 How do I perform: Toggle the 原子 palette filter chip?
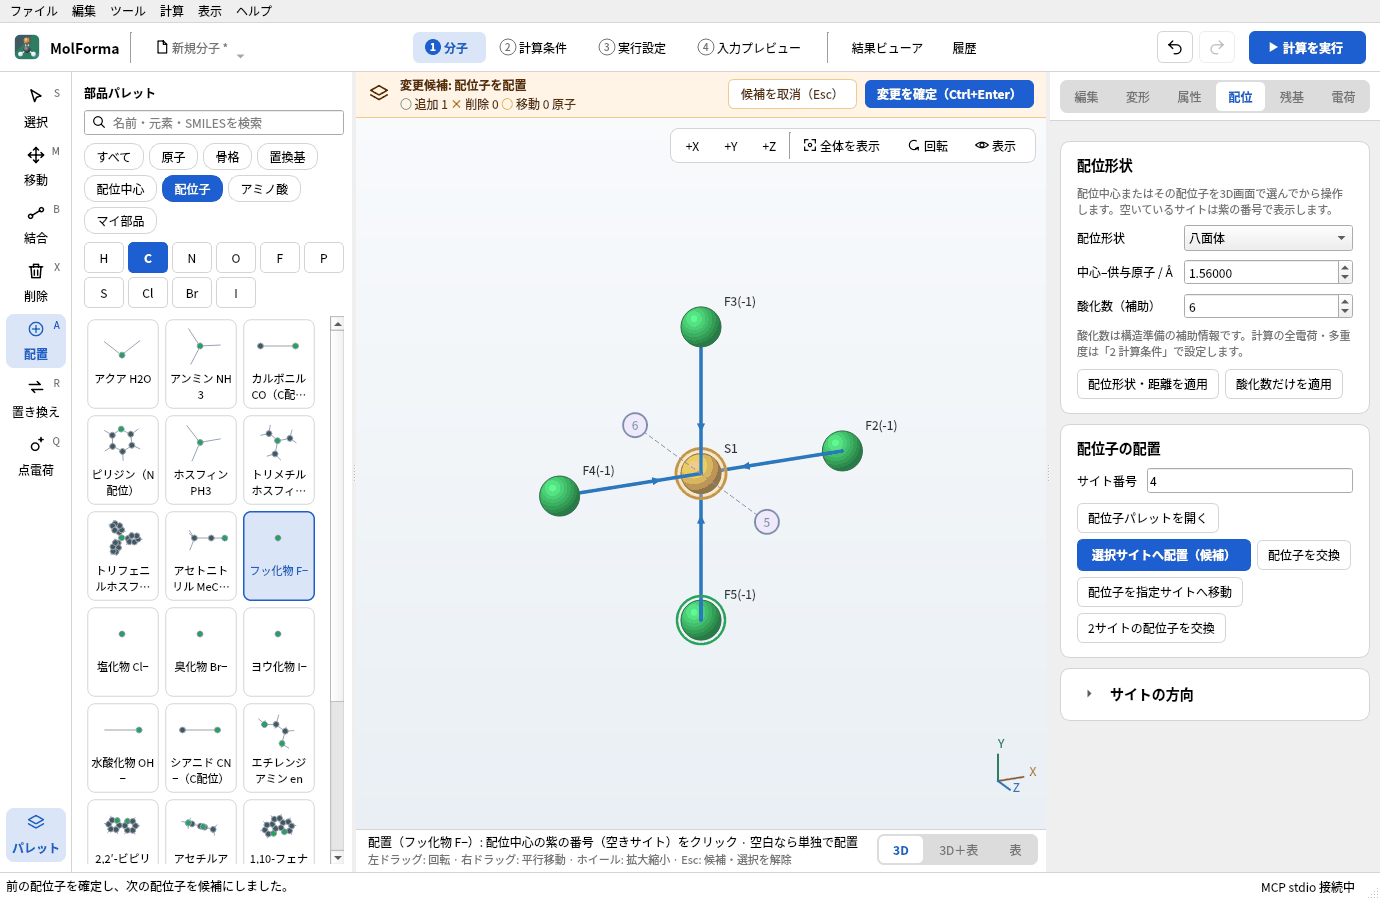(x=173, y=157)
